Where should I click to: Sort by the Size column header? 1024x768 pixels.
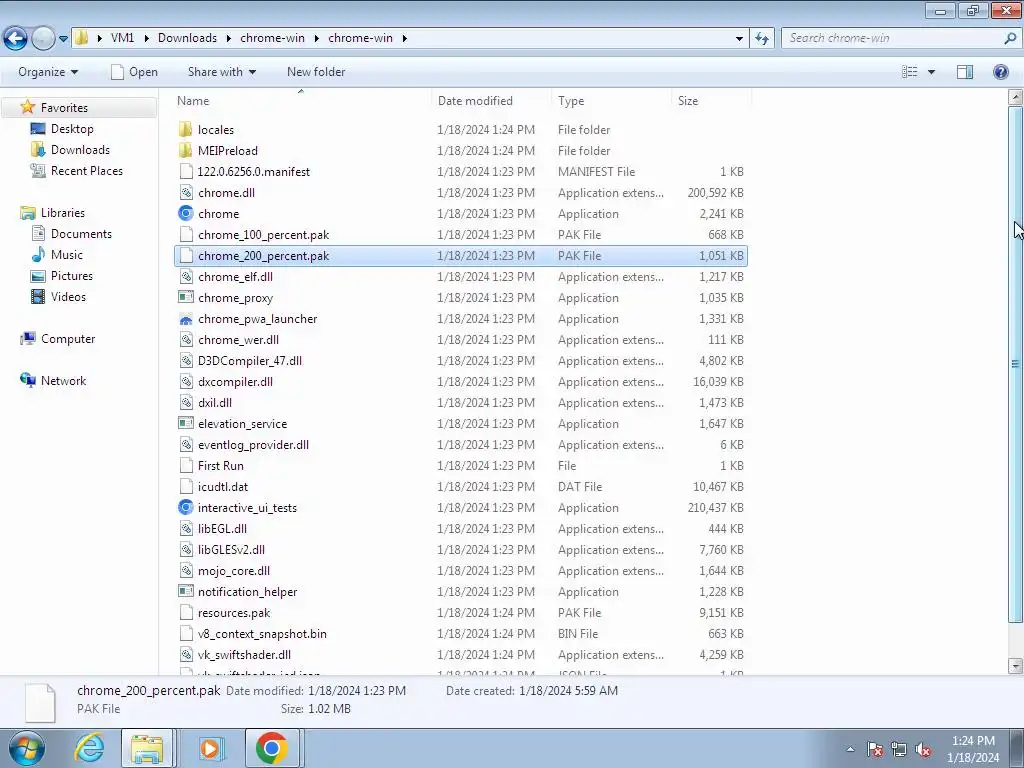click(688, 101)
